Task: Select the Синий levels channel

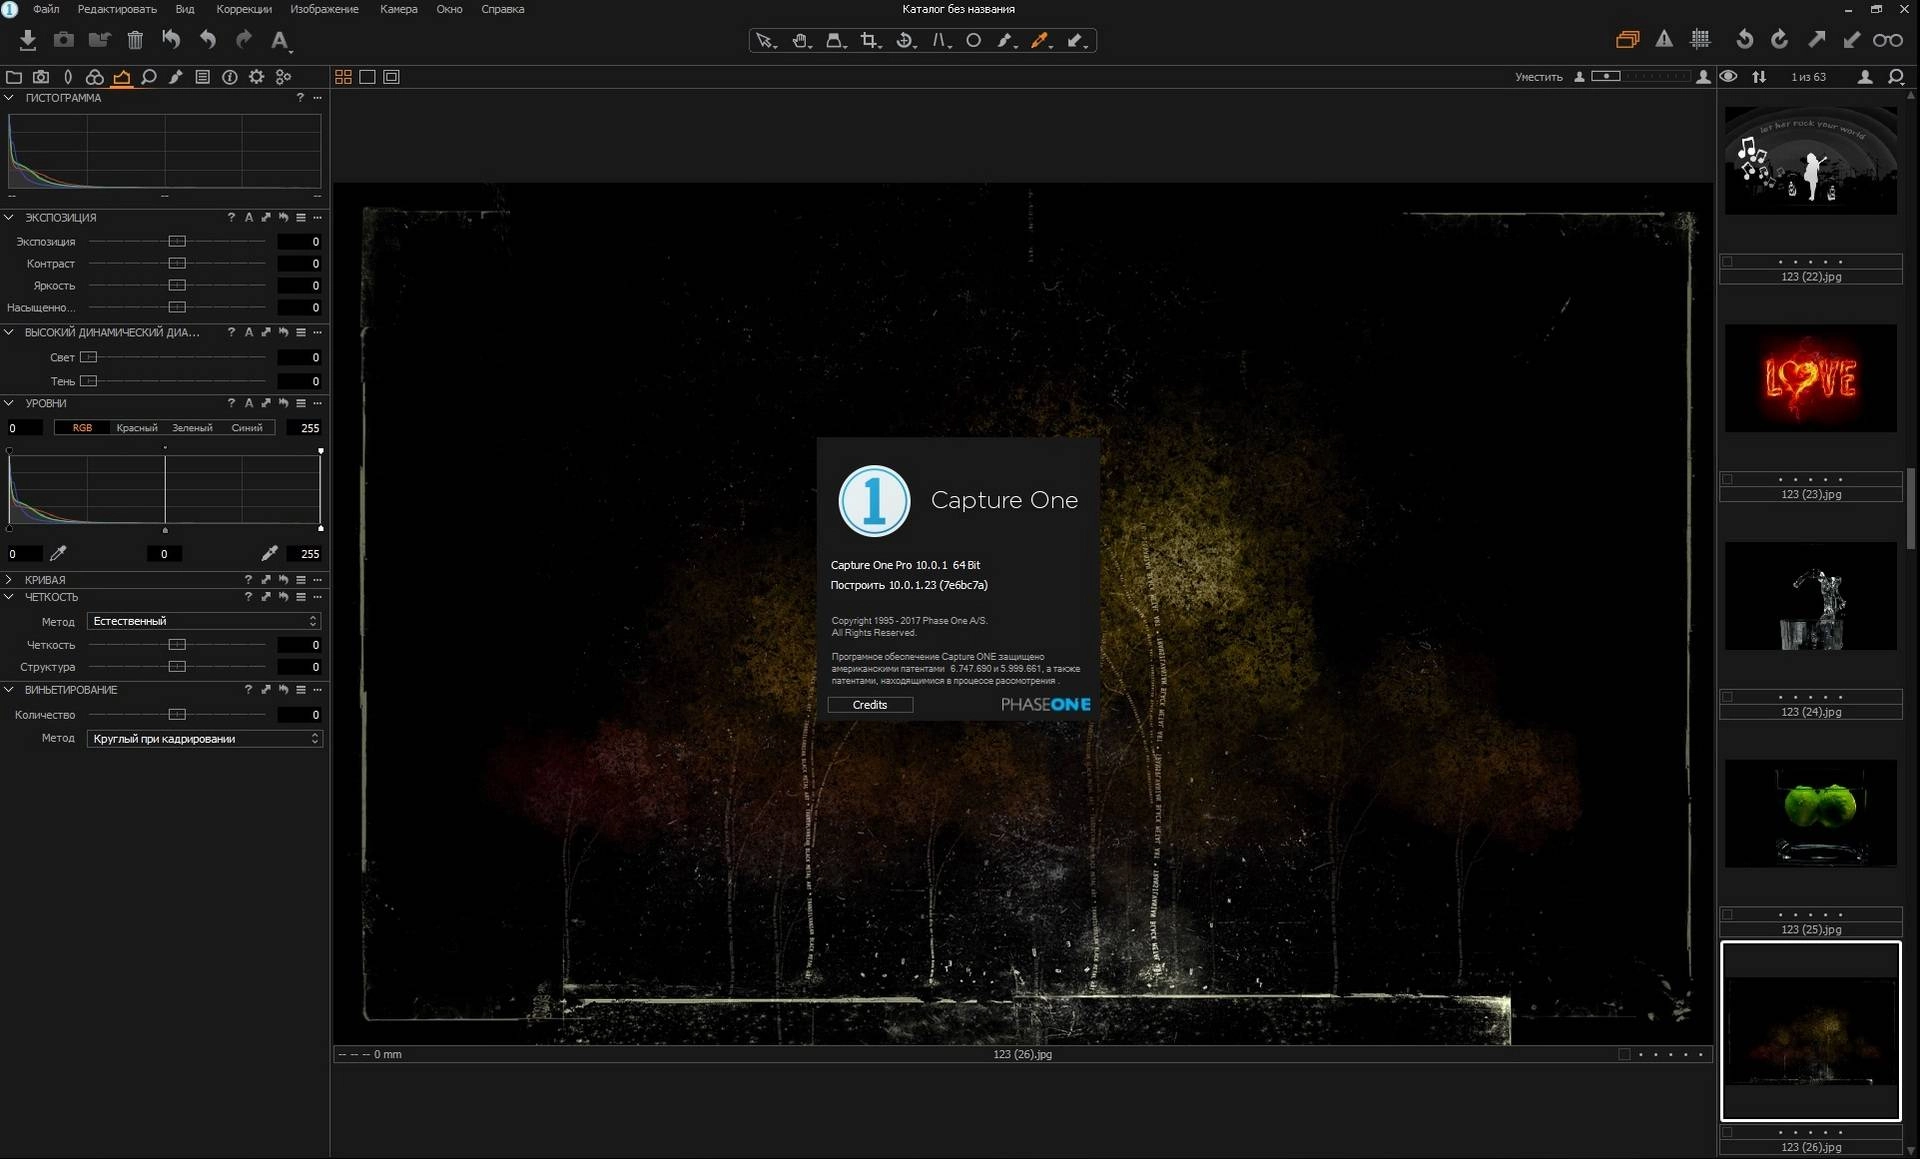Action: [247, 428]
